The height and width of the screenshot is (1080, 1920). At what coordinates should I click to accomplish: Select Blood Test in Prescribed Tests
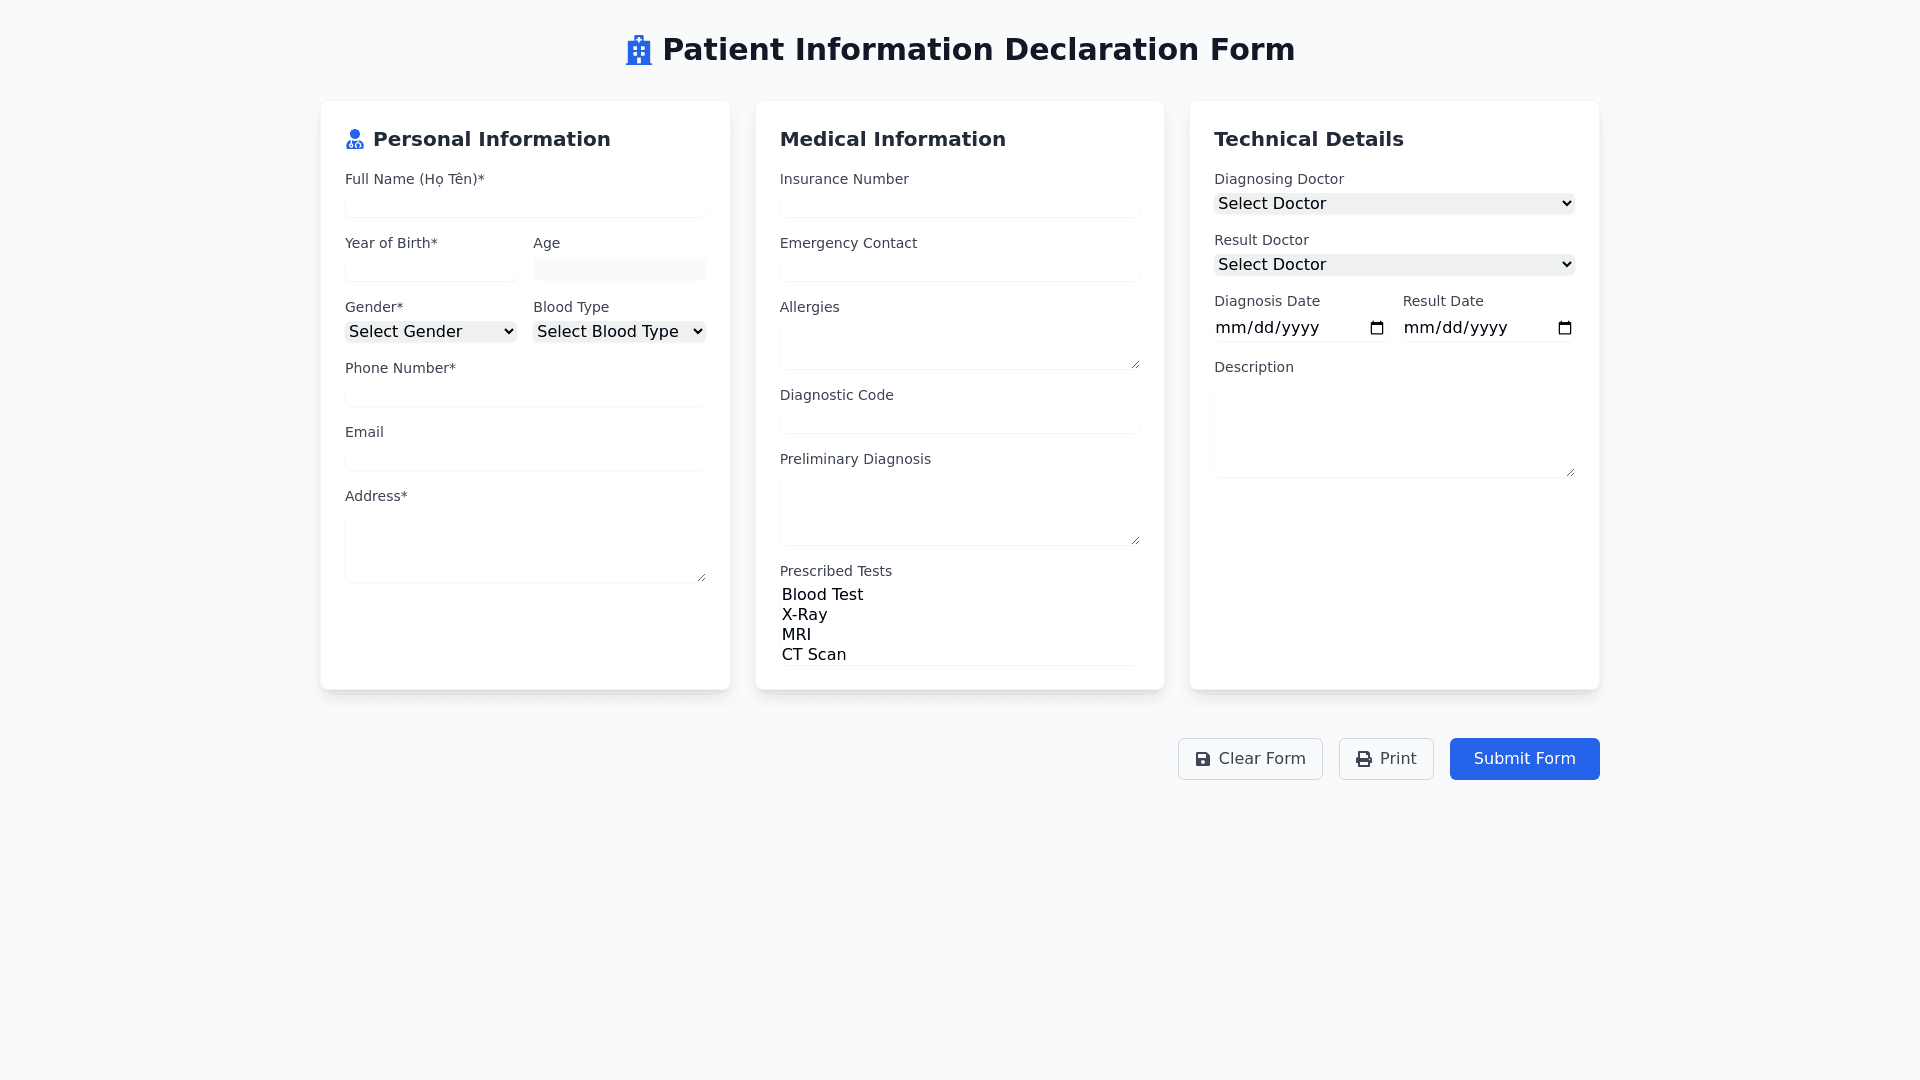coord(822,595)
